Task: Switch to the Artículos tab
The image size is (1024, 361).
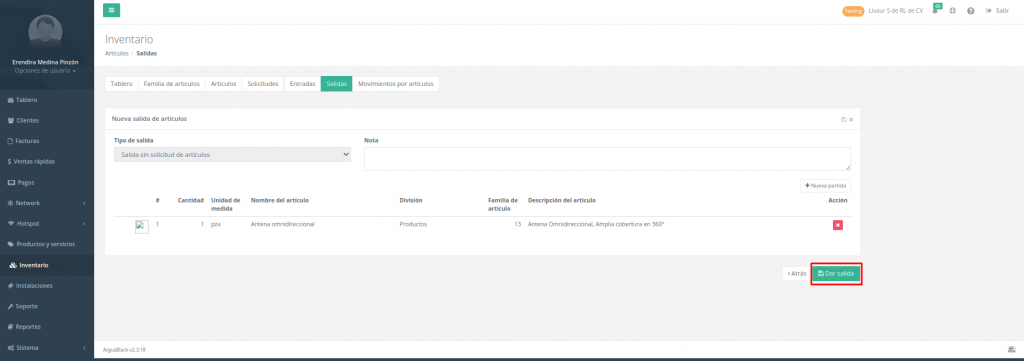Action: tap(223, 84)
